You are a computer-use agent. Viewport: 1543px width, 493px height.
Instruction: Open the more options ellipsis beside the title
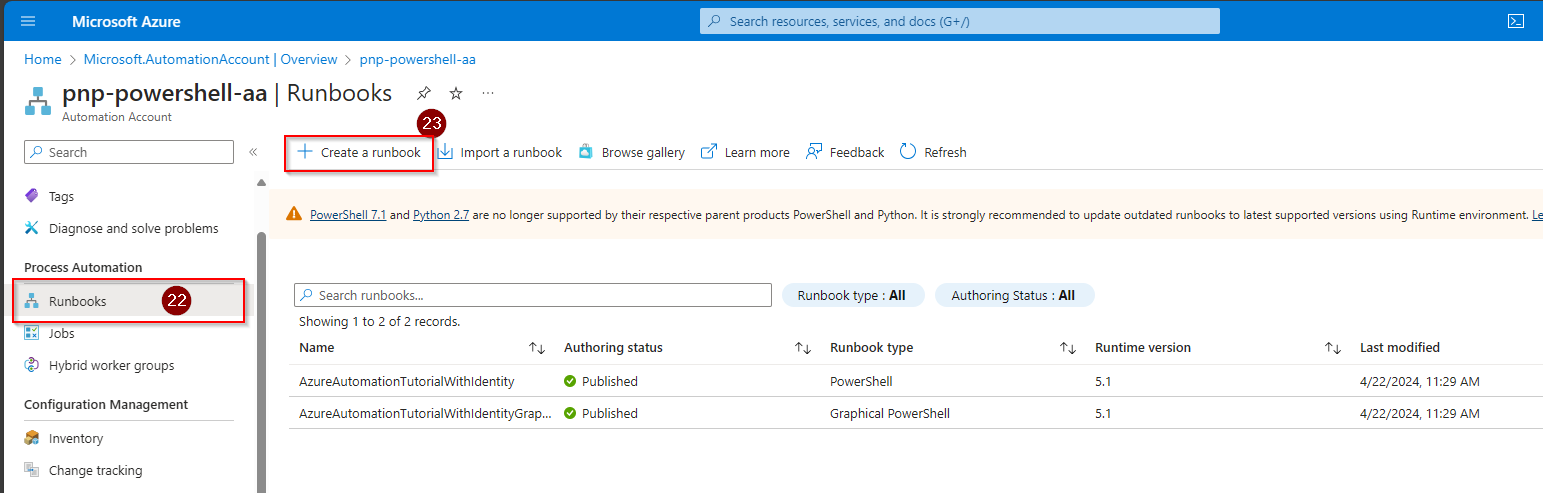click(x=488, y=93)
